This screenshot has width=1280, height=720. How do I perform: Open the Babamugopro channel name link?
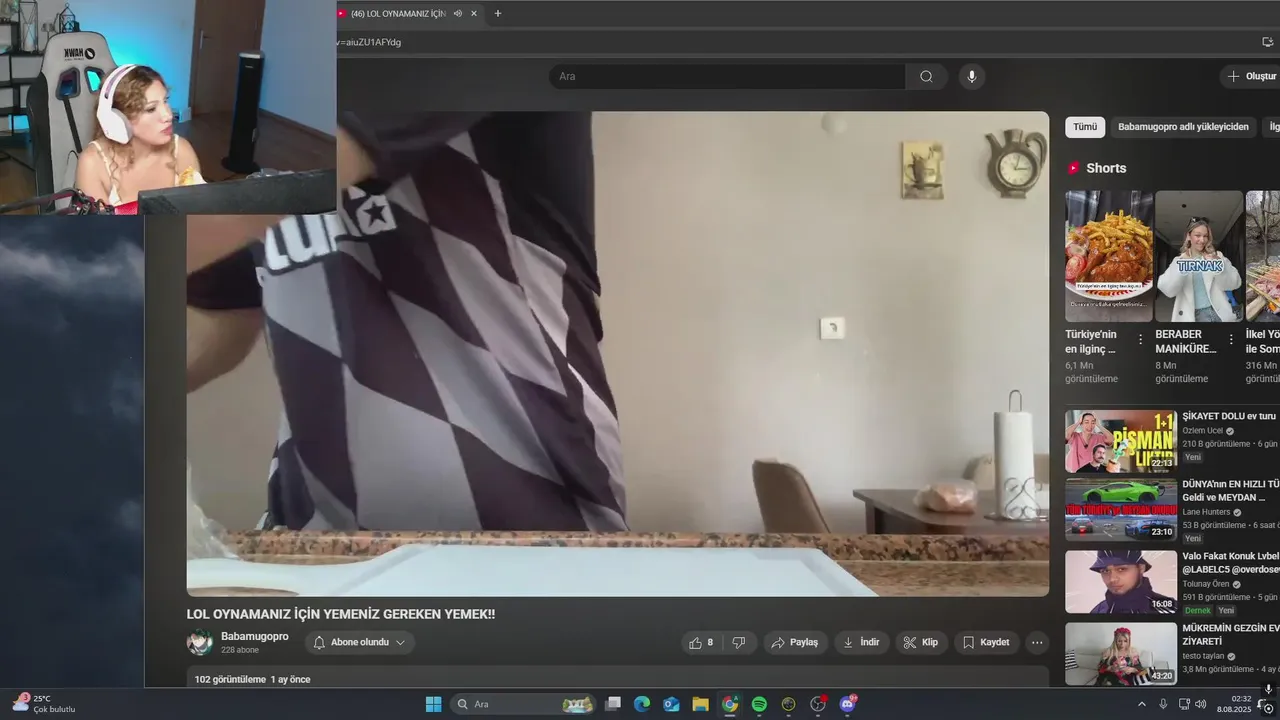click(254, 636)
